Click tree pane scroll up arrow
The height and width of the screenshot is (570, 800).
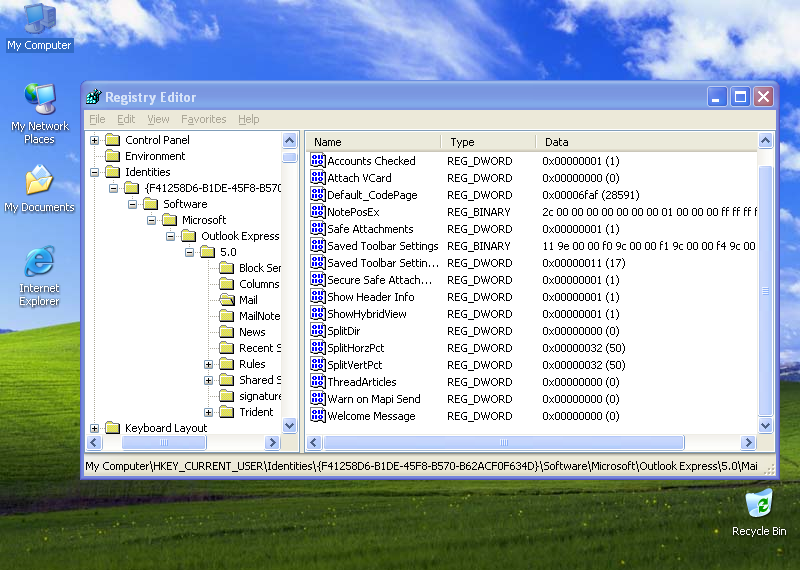pyautogui.click(x=289, y=140)
